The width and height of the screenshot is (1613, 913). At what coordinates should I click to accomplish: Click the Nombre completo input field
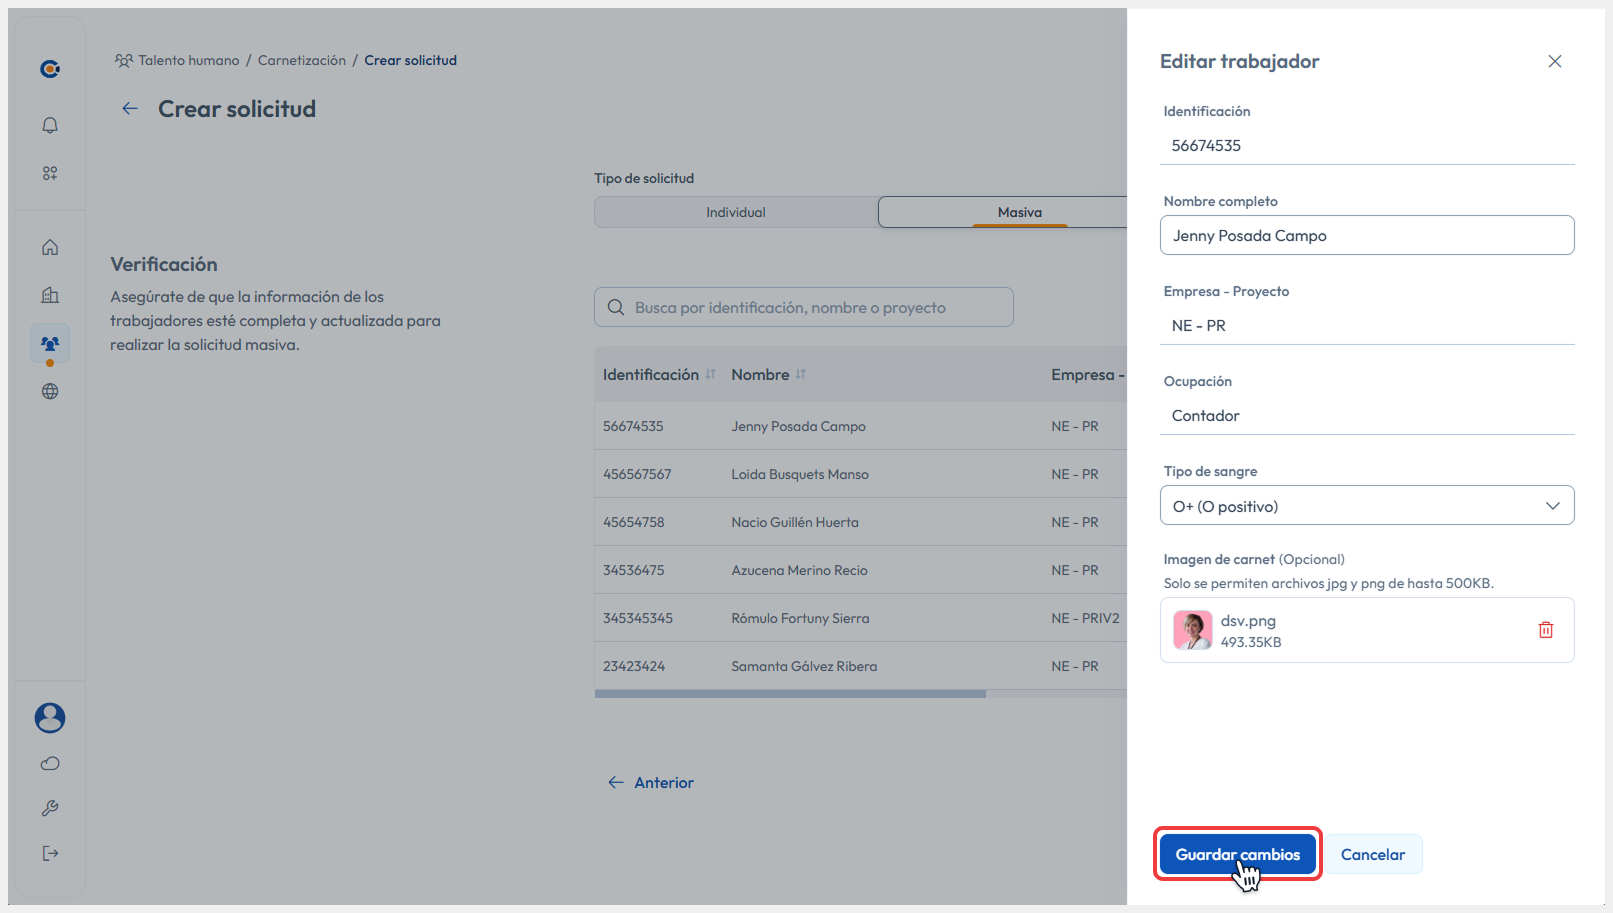tap(1366, 236)
